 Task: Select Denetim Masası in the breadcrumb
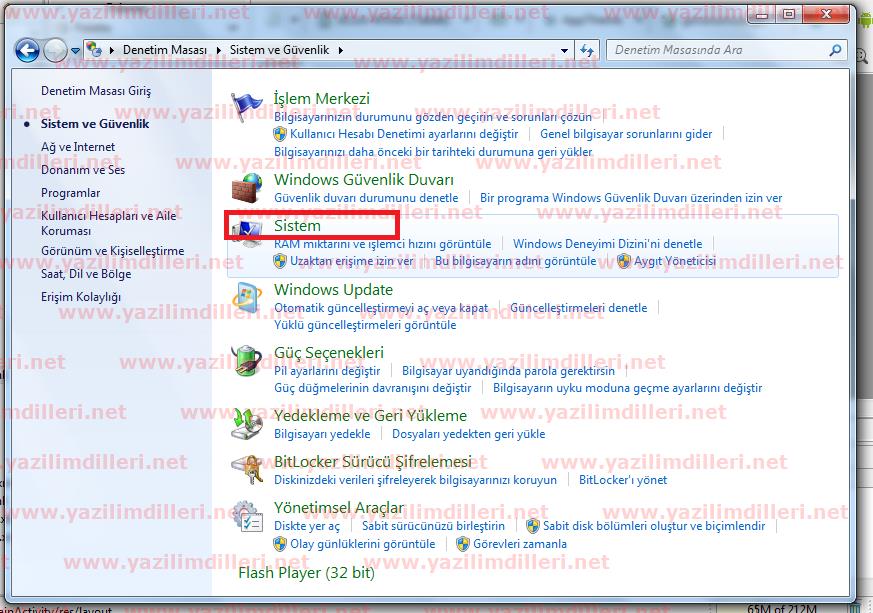point(165,50)
